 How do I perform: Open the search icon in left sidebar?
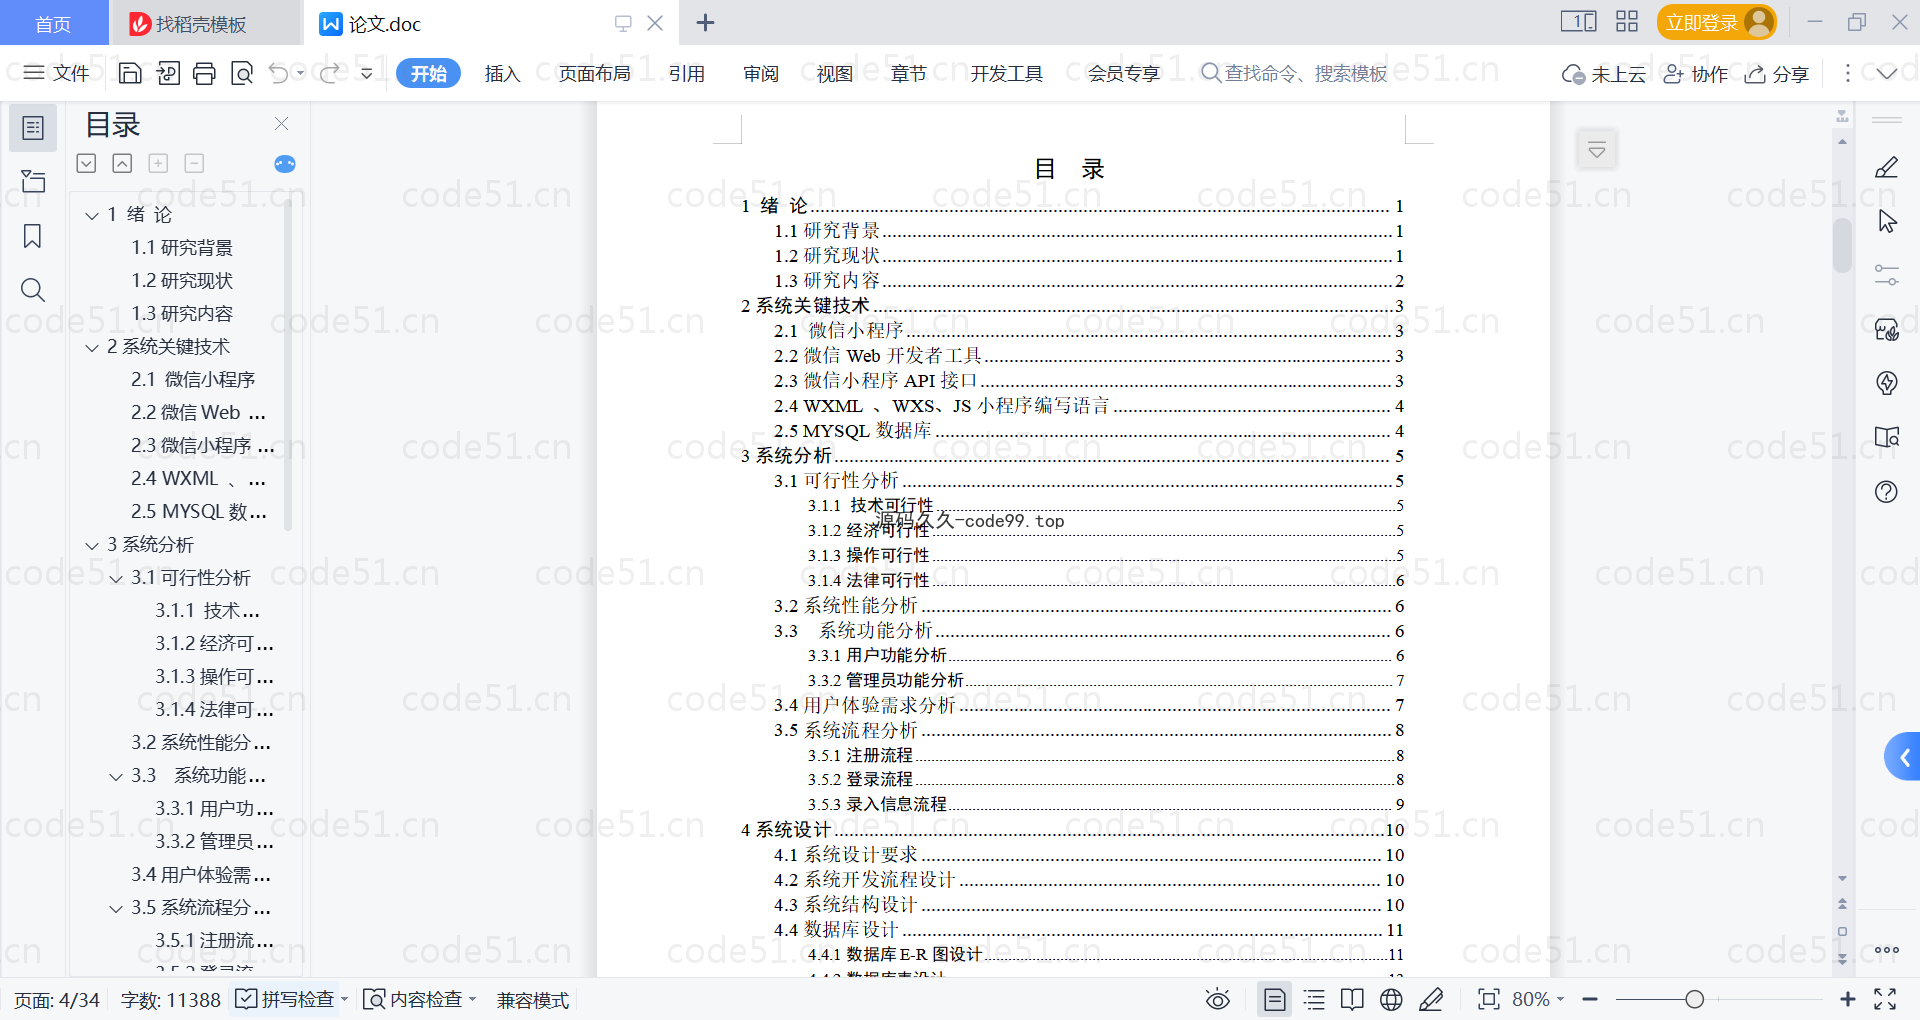coord(33,290)
